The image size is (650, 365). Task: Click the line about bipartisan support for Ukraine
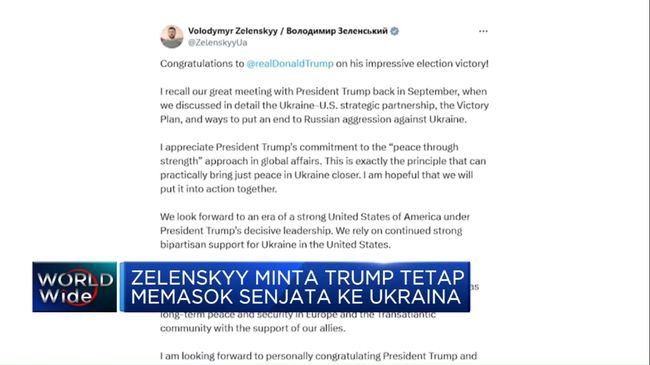pyautogui.click(x=275, y=245)
